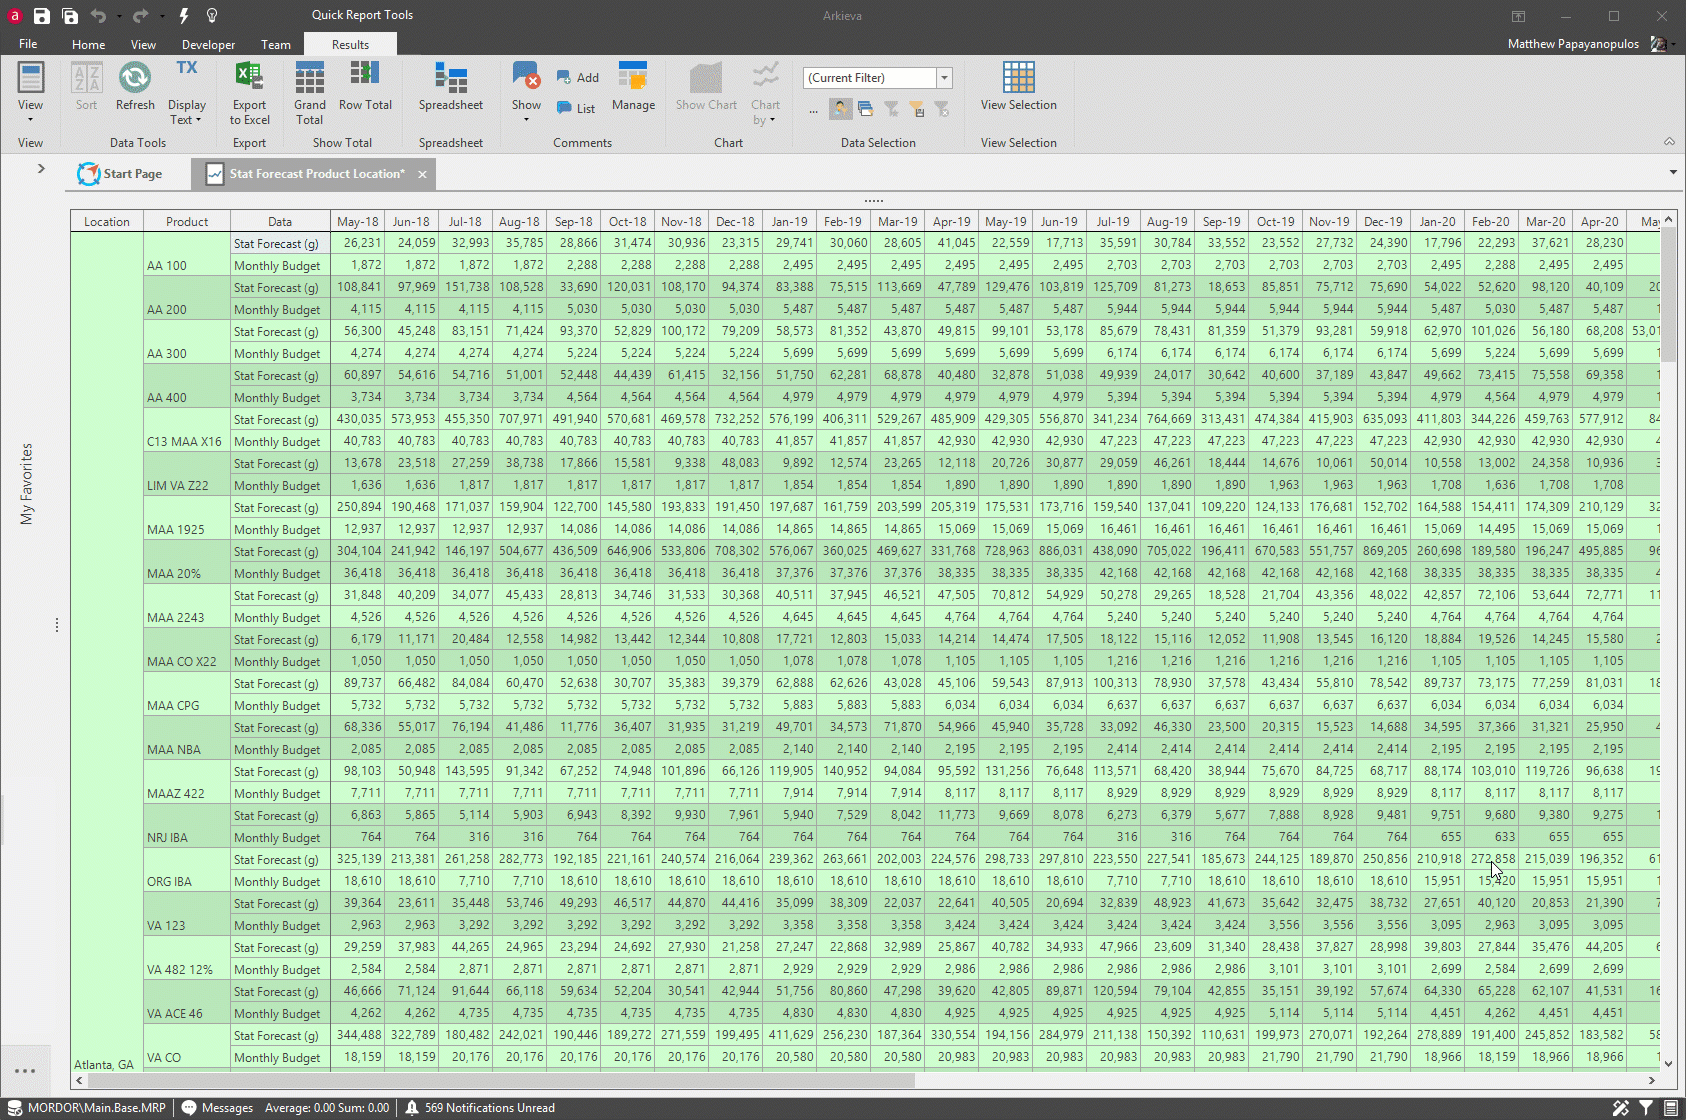
Task: Open Messages in the status bar
Action: click(217, 1107)
